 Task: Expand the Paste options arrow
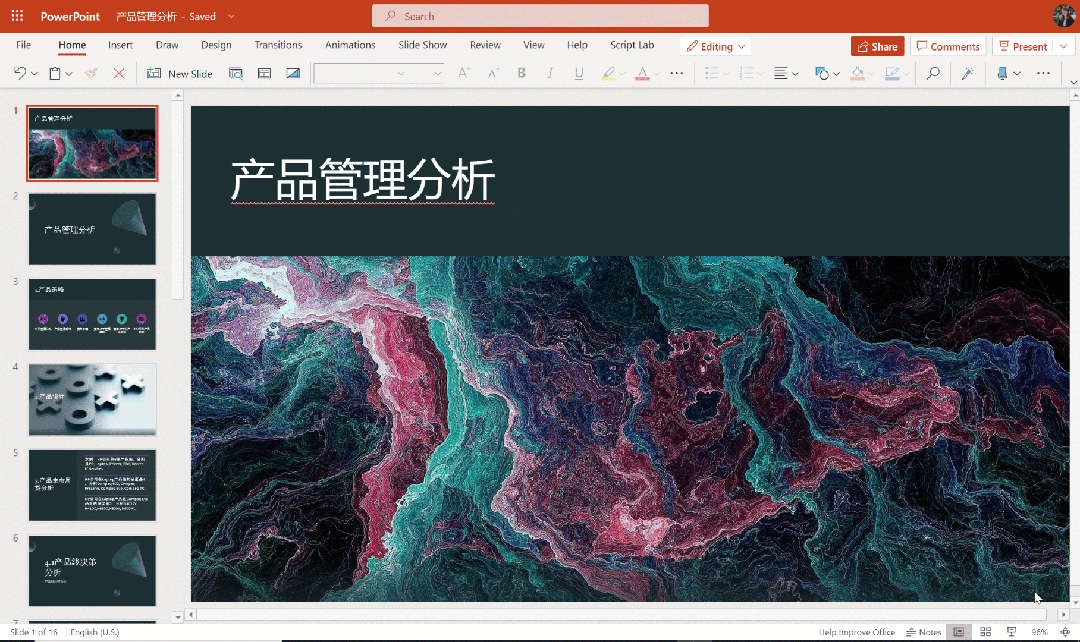[x=69, y=74]
